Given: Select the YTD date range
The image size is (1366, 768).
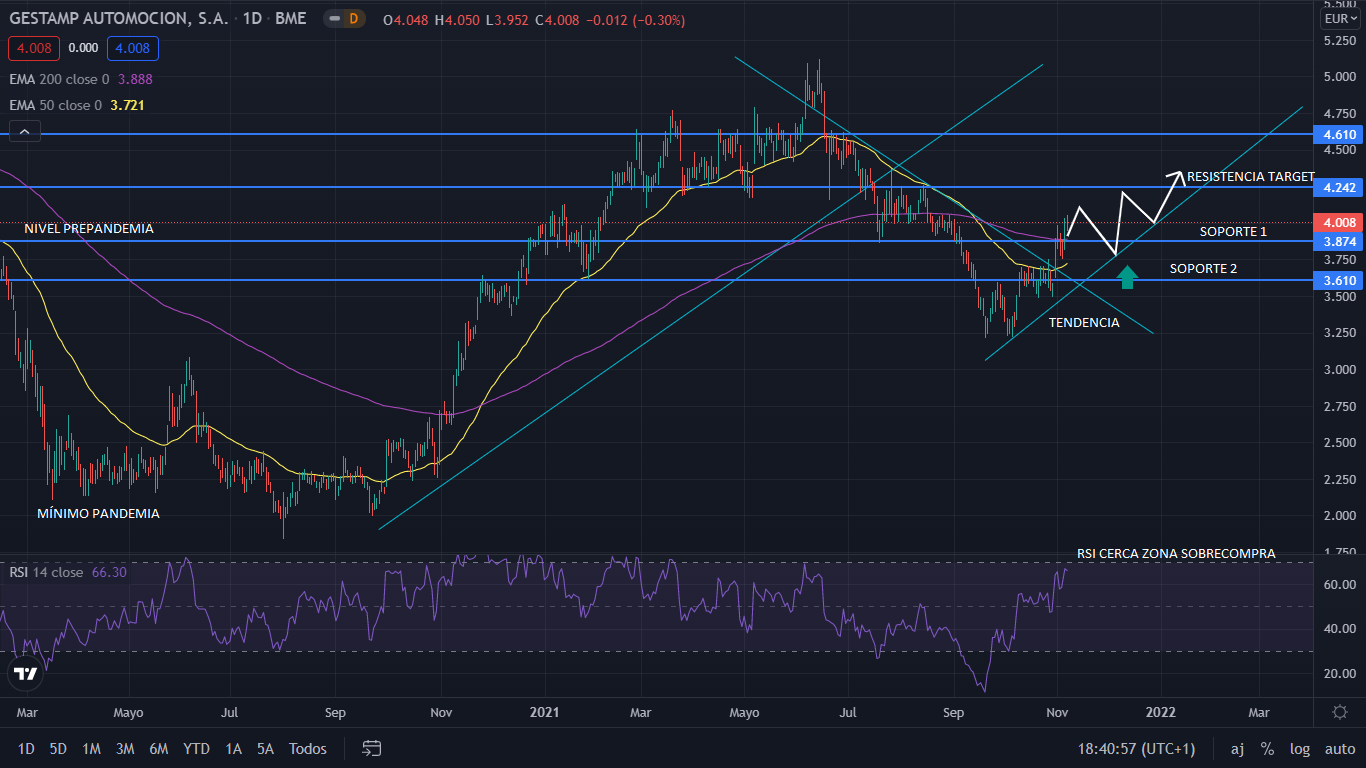Looking at the screenshot, I should click(x=196, y=748).
